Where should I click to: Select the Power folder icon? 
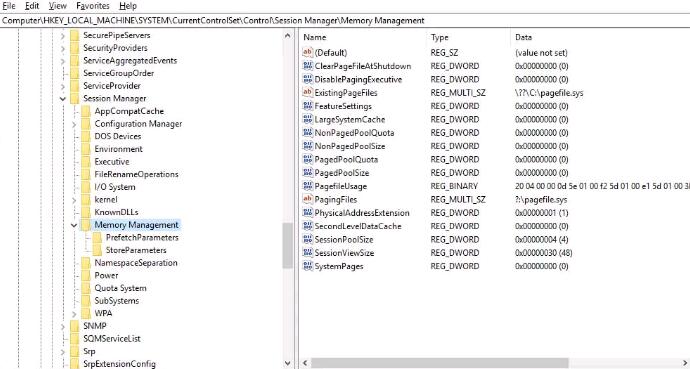click(x=86, y=275)
